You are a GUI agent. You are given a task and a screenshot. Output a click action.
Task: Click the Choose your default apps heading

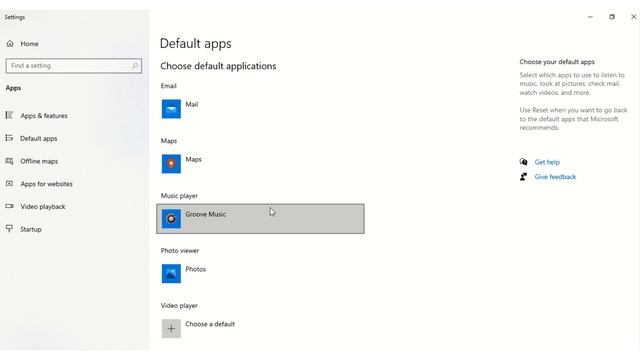pos(557,62)
